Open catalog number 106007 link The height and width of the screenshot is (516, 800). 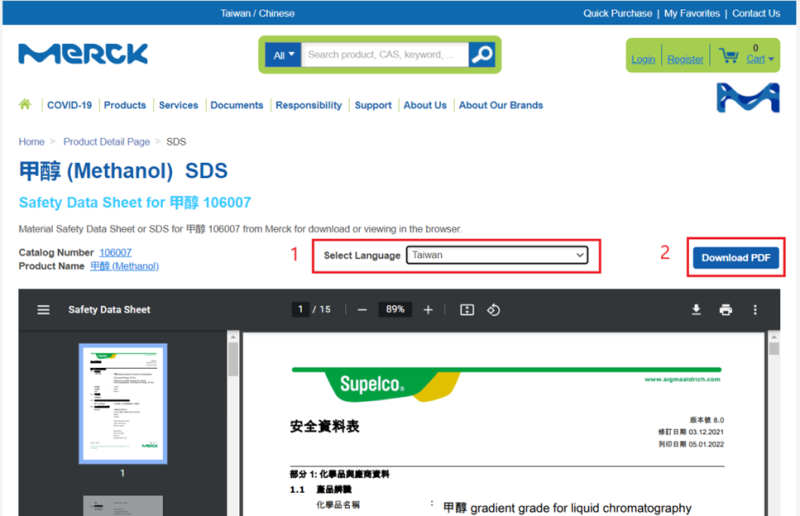(x=115, y=252)
